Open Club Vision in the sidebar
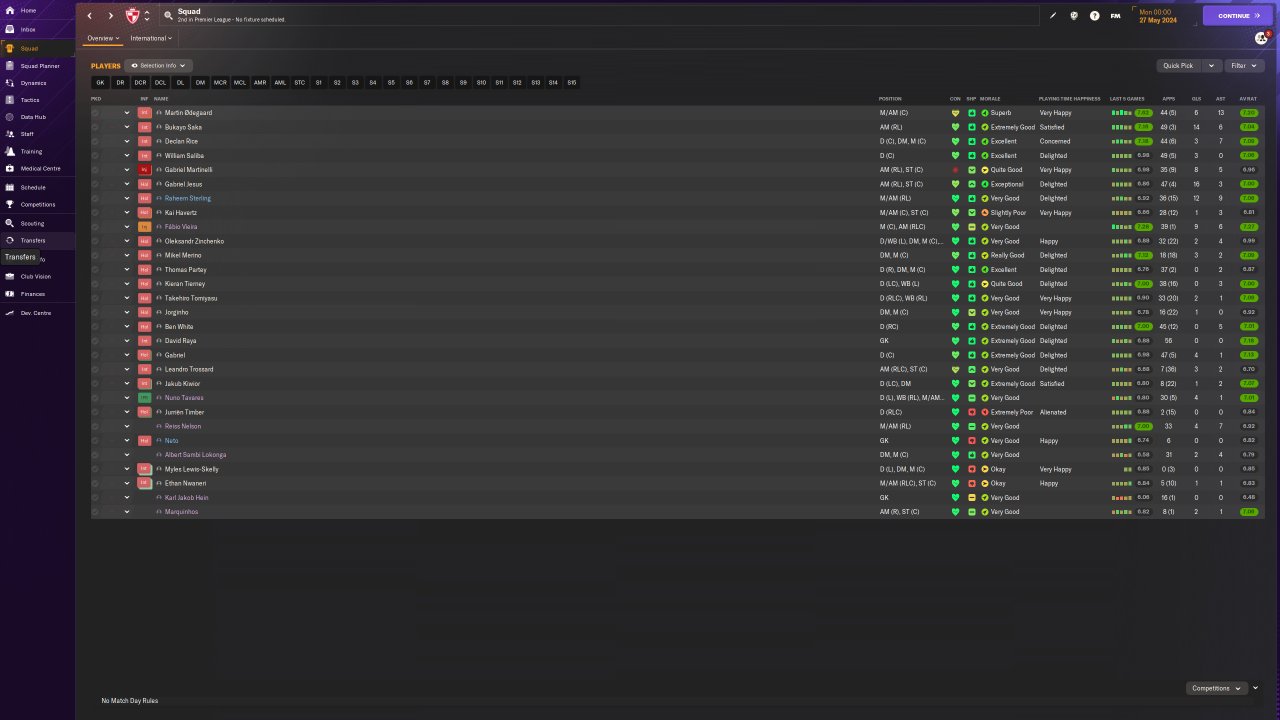 (x=36, y=276)
